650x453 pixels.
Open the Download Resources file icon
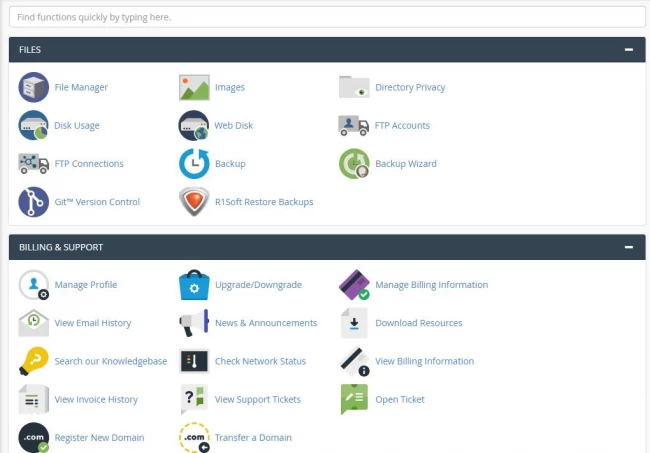[354, 323]
